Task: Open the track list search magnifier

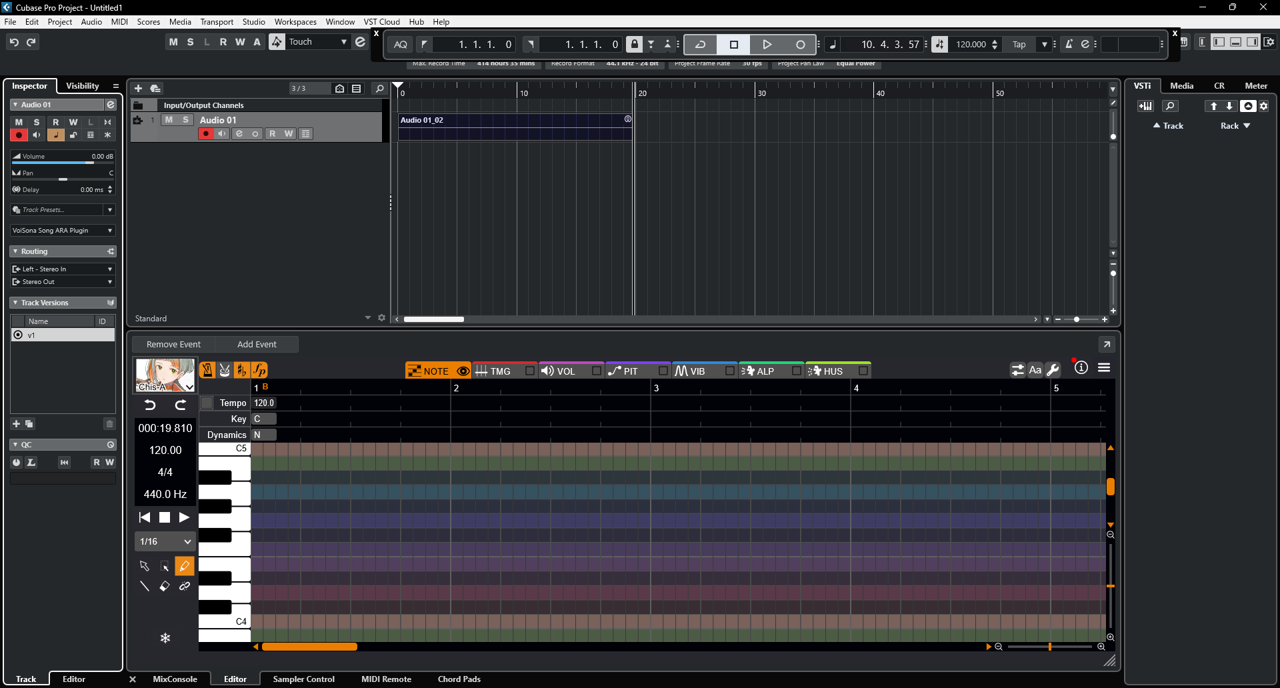Action: coord(379,89)
